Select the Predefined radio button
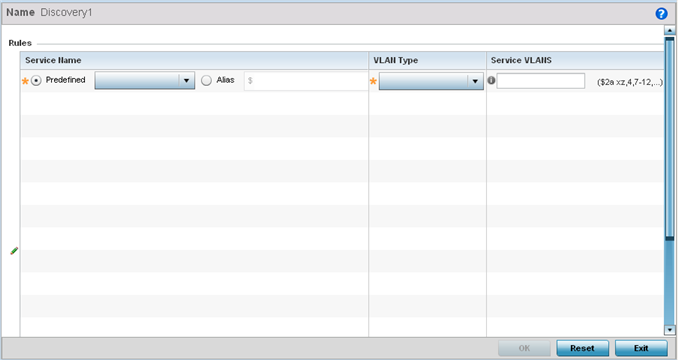Viewport: 678px width, 360px height. pyautogui.click(x=36, y=81)
